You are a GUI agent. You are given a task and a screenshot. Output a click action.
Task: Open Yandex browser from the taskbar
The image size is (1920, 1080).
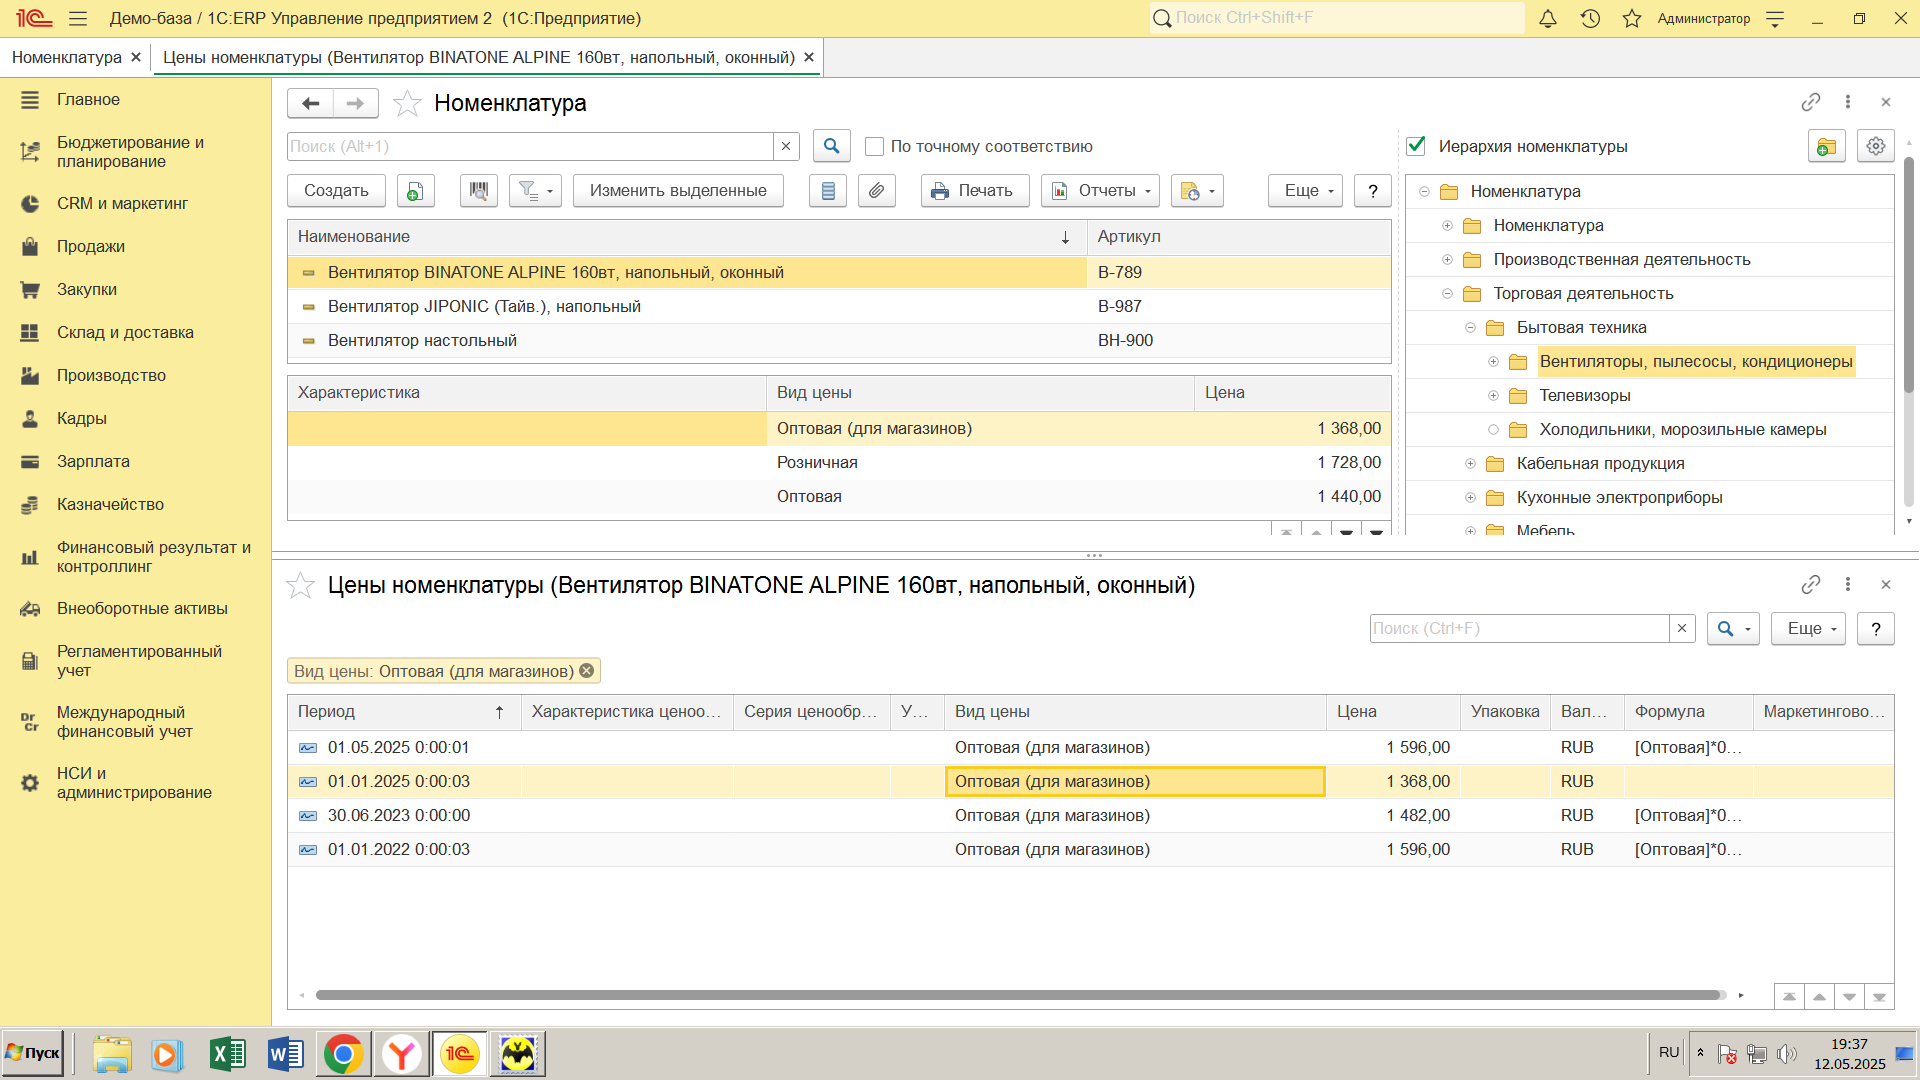[401, 1054]
